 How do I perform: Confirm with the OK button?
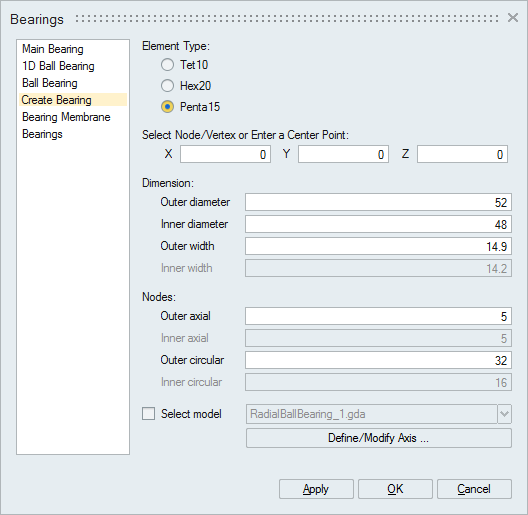click(x=395, y=489)
